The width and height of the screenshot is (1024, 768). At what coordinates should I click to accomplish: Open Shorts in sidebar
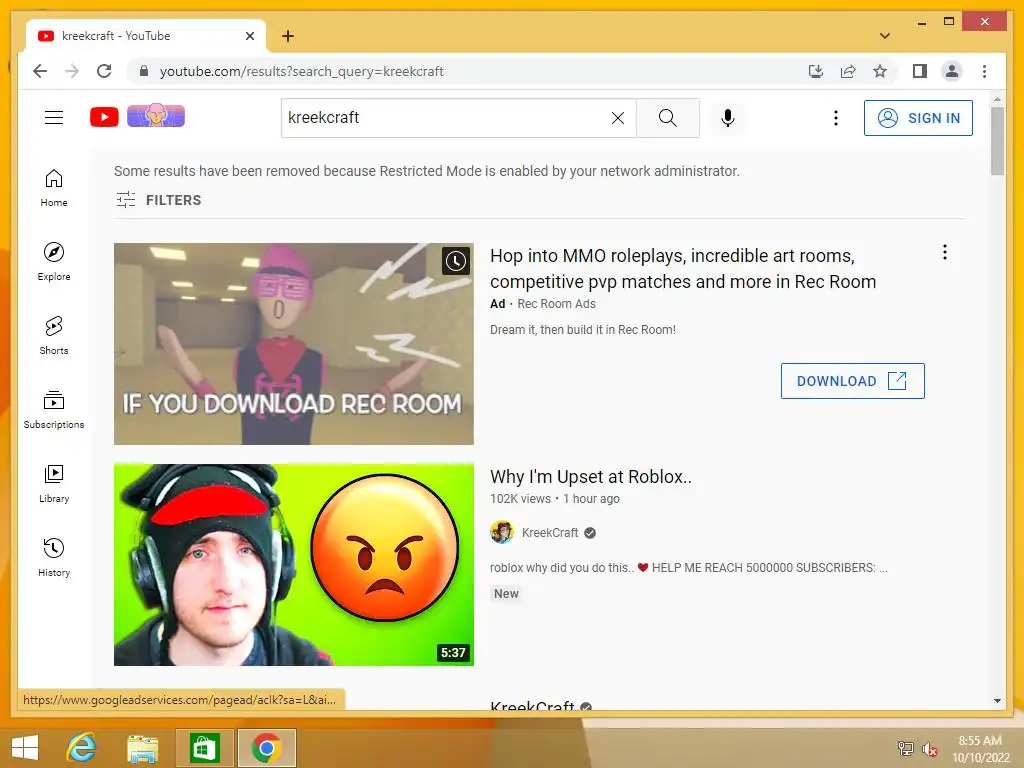[54, 336]
